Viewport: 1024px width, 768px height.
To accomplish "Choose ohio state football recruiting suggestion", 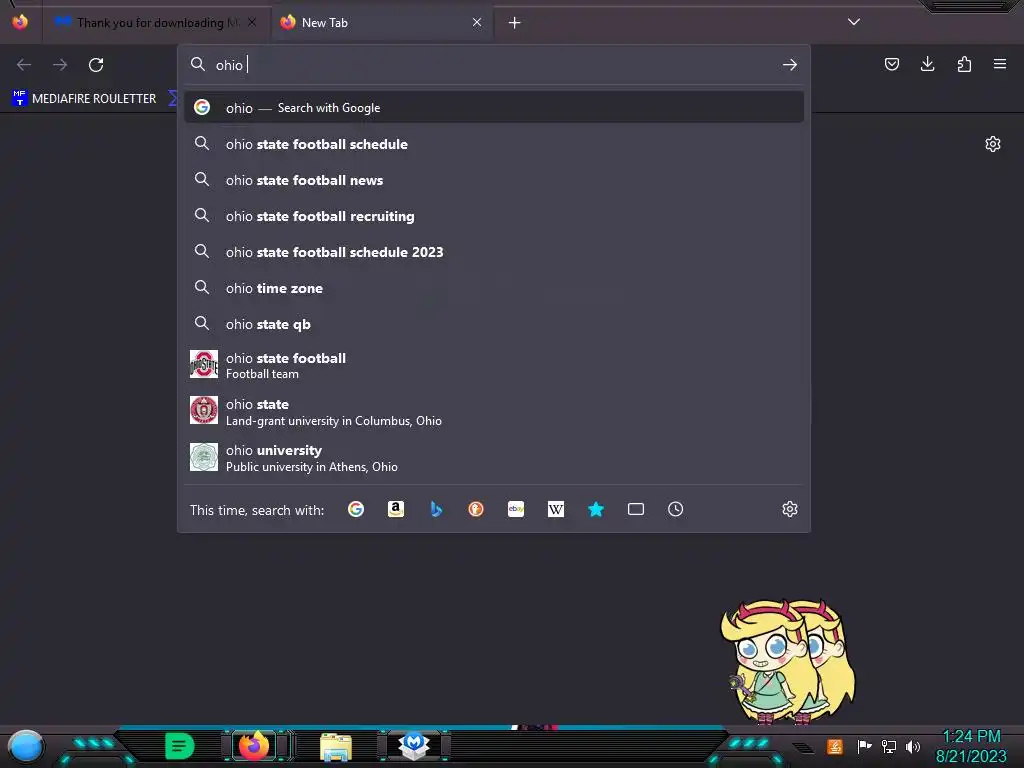I will tap(494, 216).
